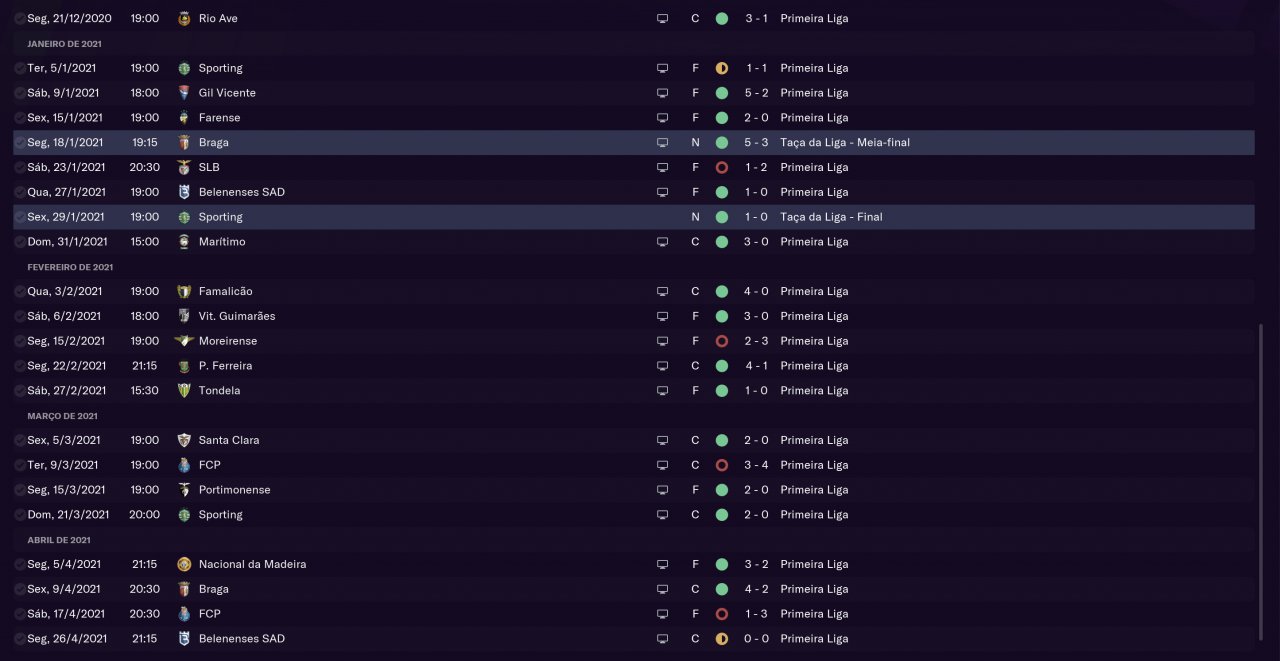The height and width of the screenshot is (661, 1280).
Task: Click the Farense club badge
Action: pos(183,118)
